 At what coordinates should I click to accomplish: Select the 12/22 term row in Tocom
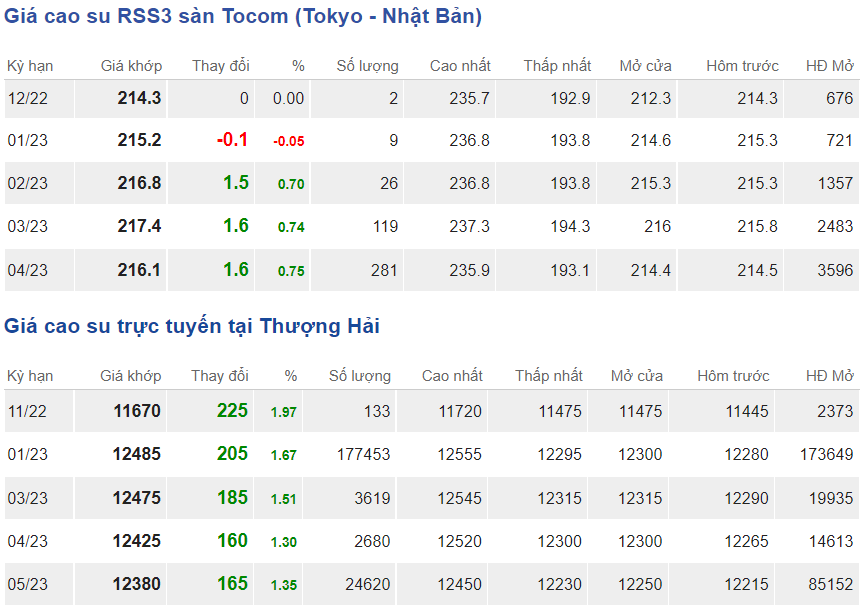point(27,98)
